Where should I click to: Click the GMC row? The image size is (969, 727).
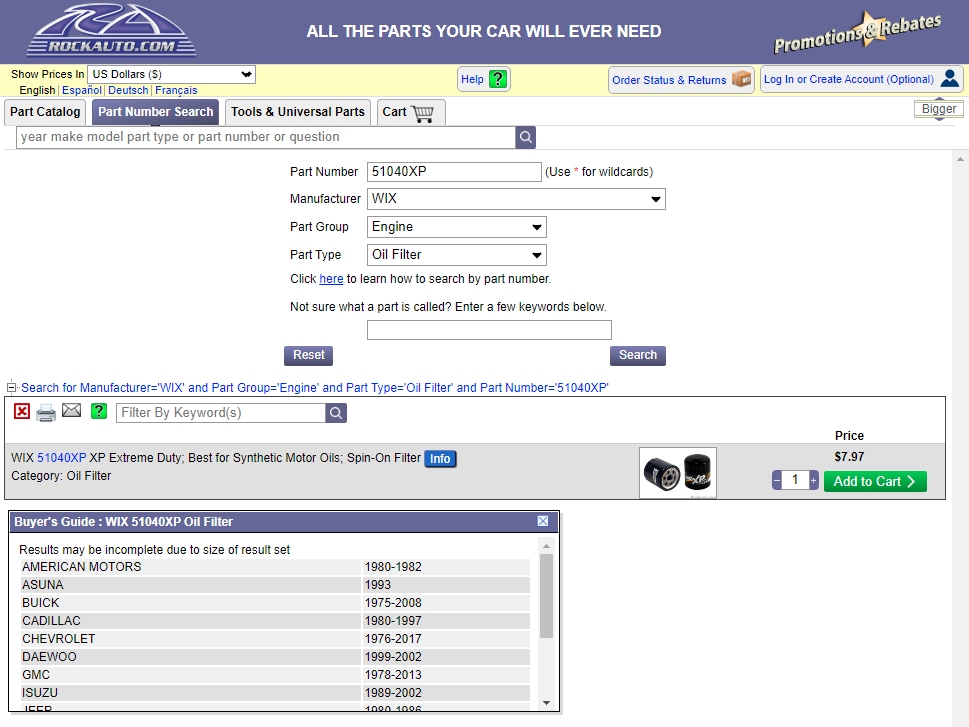click(275, 674)
